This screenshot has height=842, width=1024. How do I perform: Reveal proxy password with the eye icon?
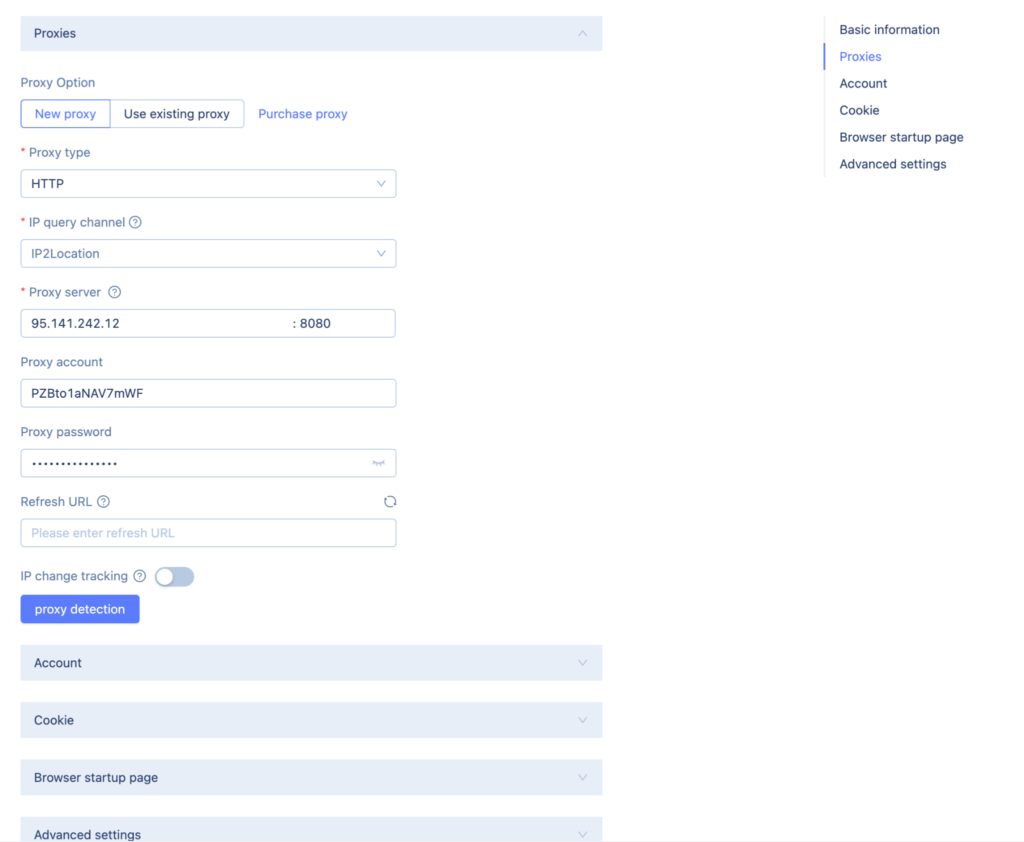coord(379,463)
